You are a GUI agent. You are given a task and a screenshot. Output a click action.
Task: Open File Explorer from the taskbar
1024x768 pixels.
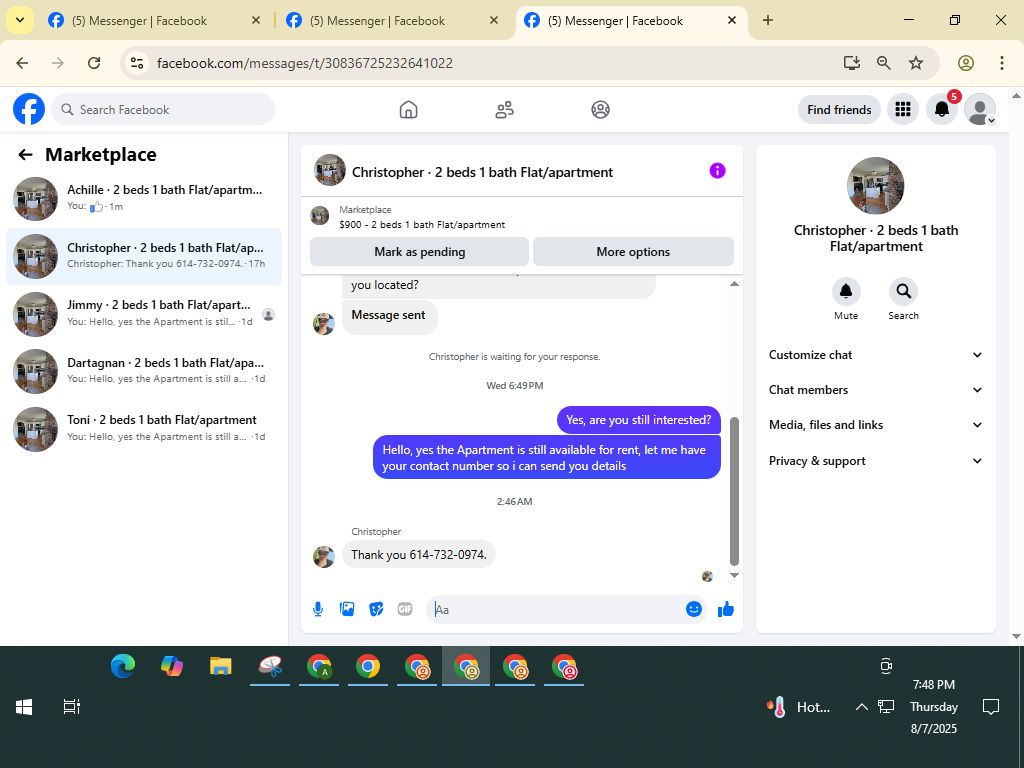[221, 667]
